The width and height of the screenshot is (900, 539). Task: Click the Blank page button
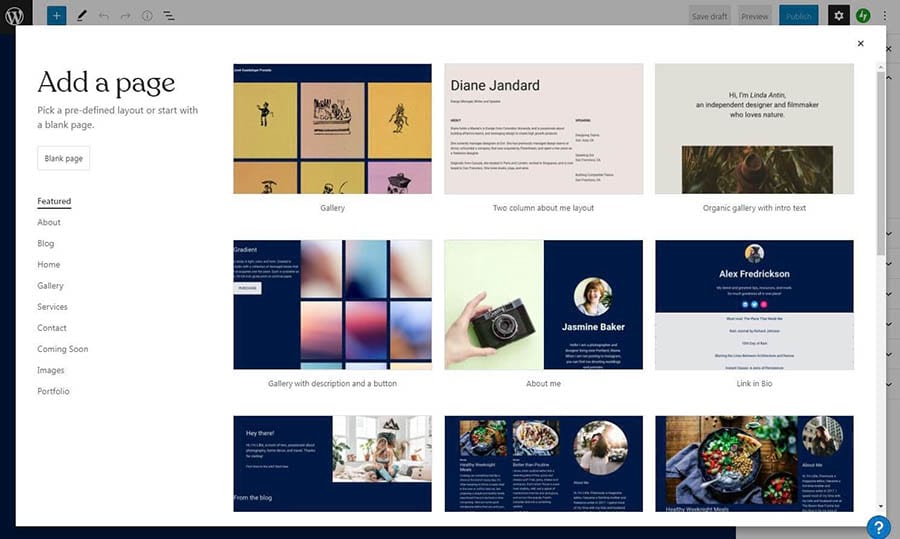point(64,159)
